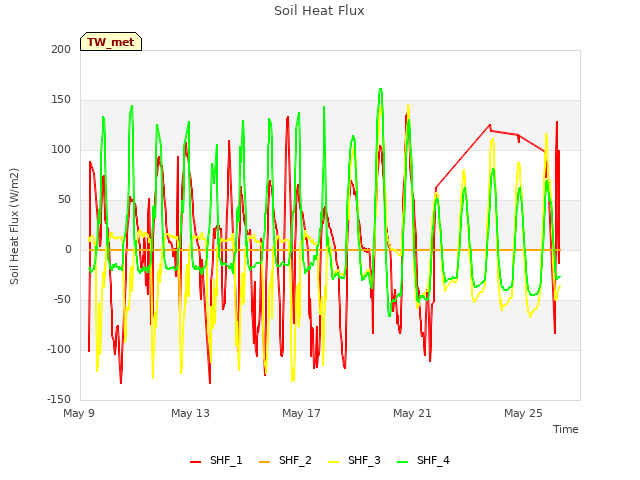Toggle the SHF_1 legend entry
640x480 pixels.
pos(216,460)
